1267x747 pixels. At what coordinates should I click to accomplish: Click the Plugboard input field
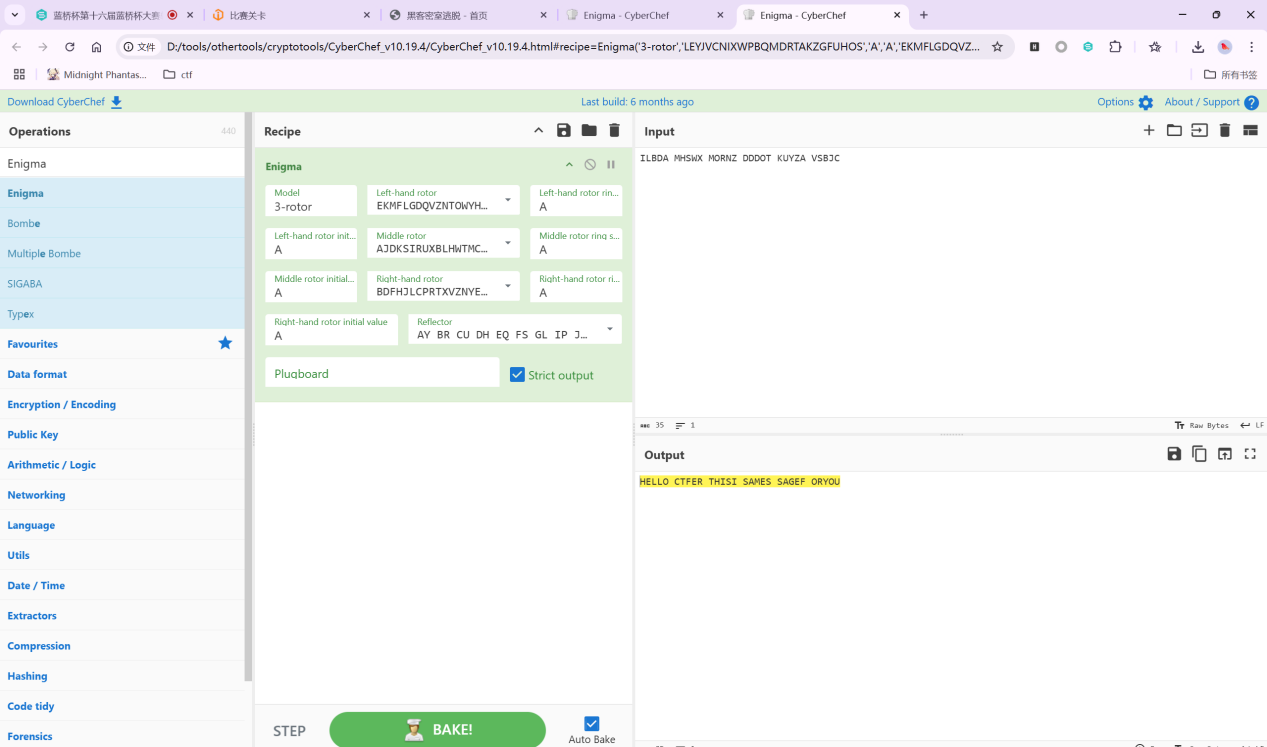click(382, 373)
